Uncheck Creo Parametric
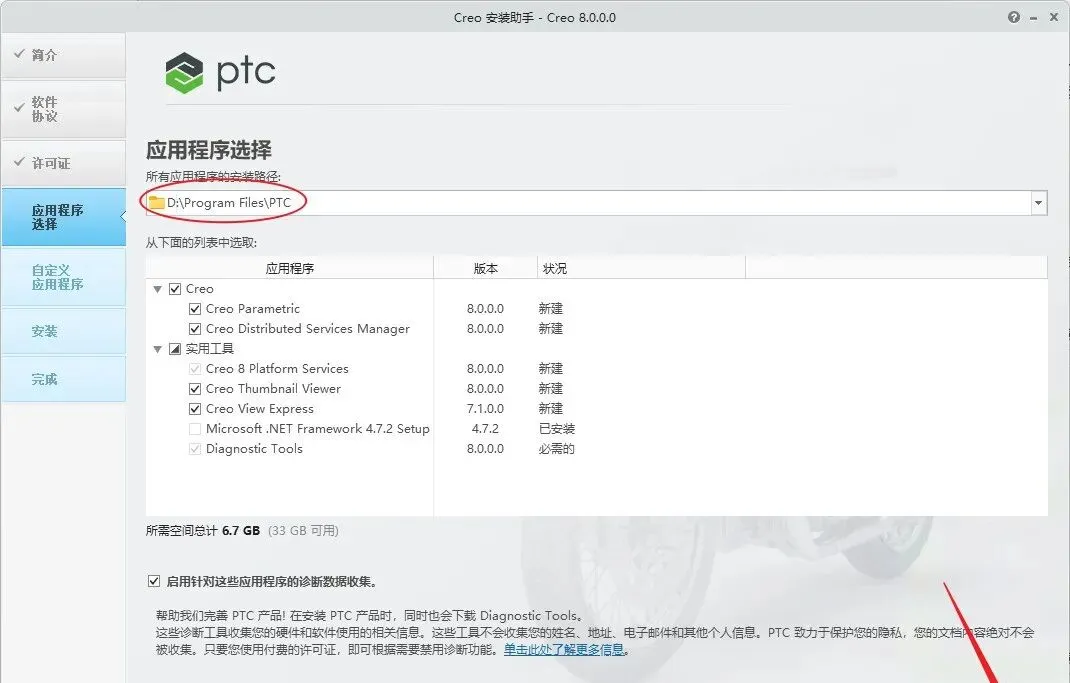Screen dimensions: 1070x683 (x=194, y=309)
